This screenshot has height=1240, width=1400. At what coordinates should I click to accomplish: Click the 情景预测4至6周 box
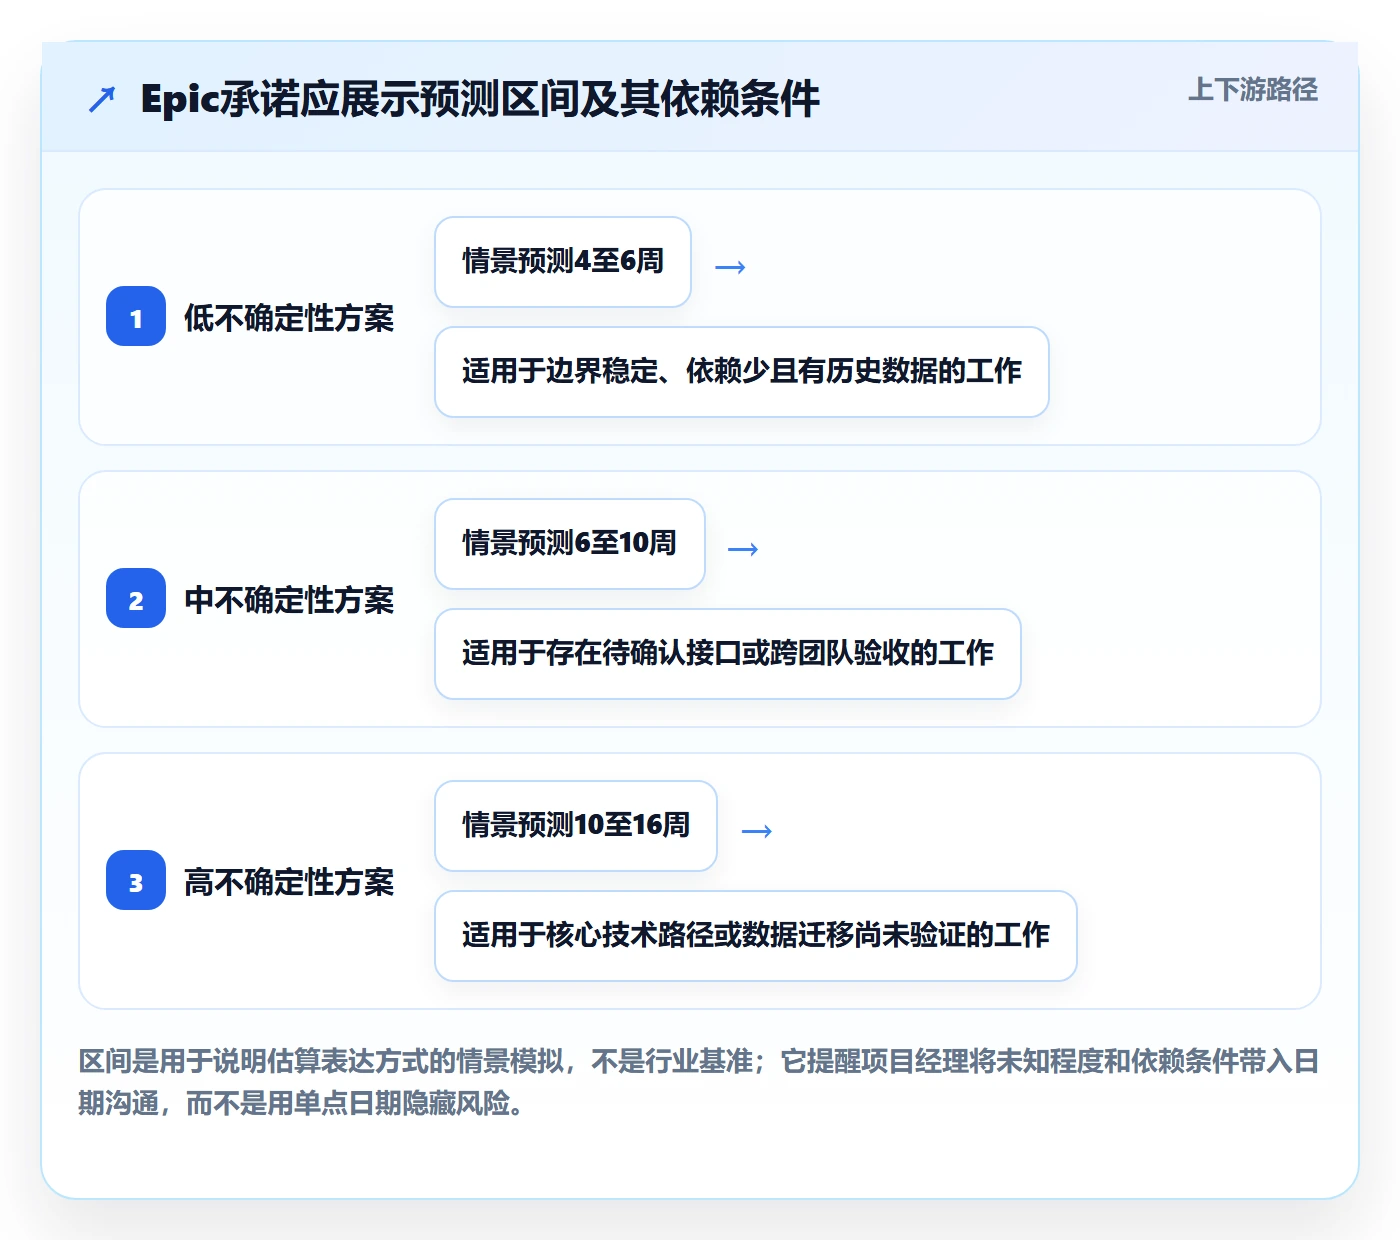[x=563, y=262]
